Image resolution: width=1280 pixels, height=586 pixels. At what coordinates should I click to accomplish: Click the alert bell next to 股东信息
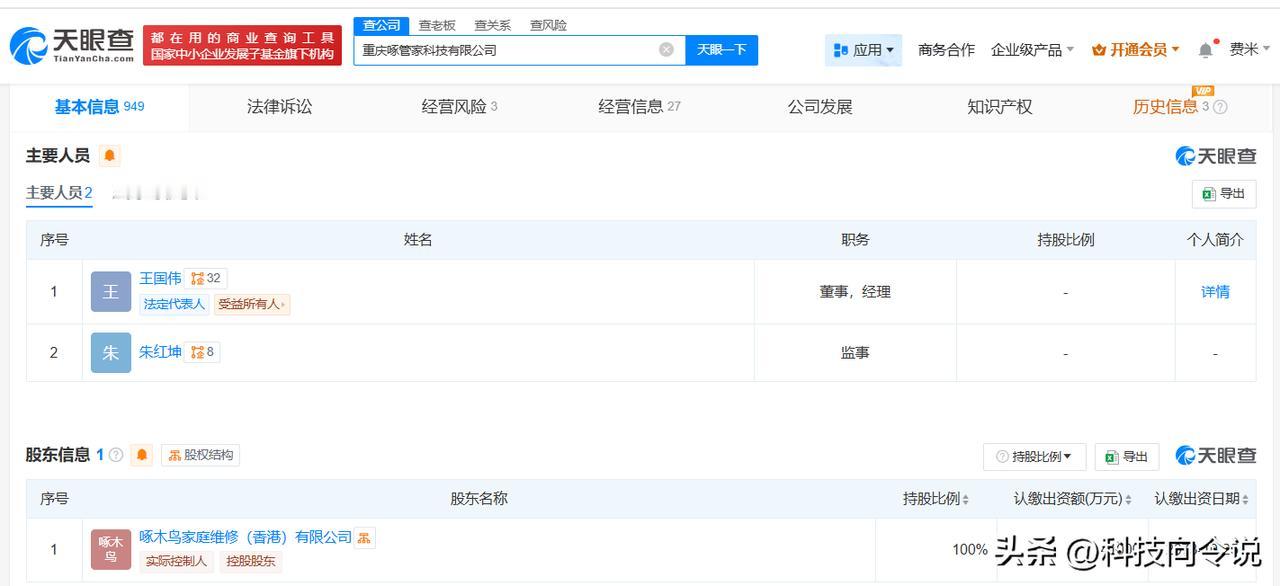pos(142,455)
